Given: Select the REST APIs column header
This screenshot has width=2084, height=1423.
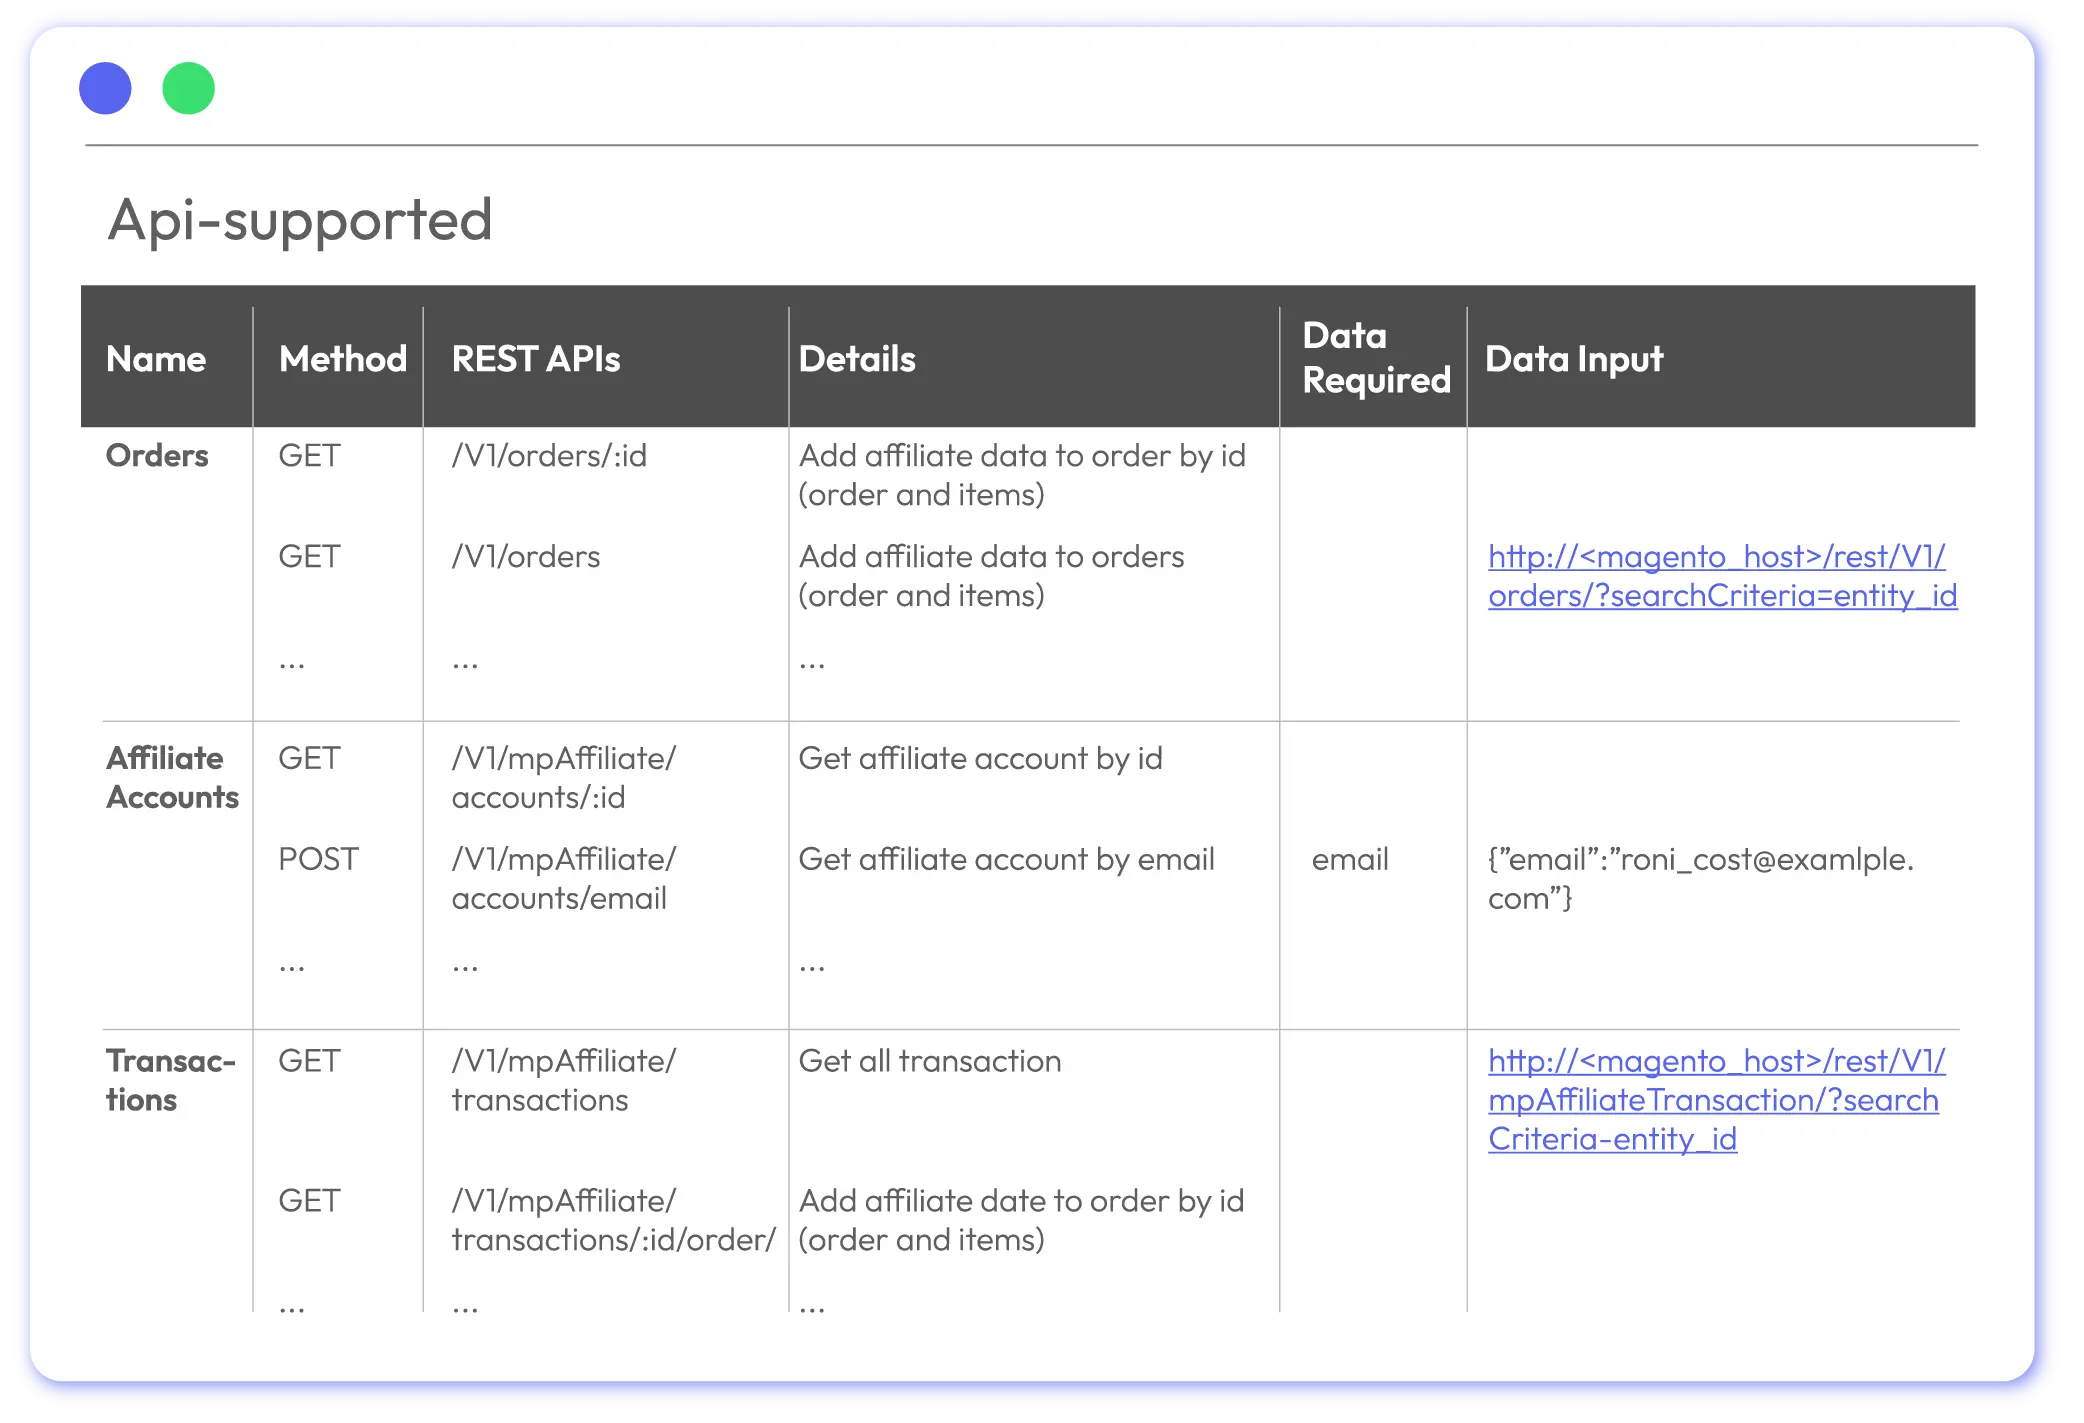Looking at the screenshot, I should pos(536,359).
